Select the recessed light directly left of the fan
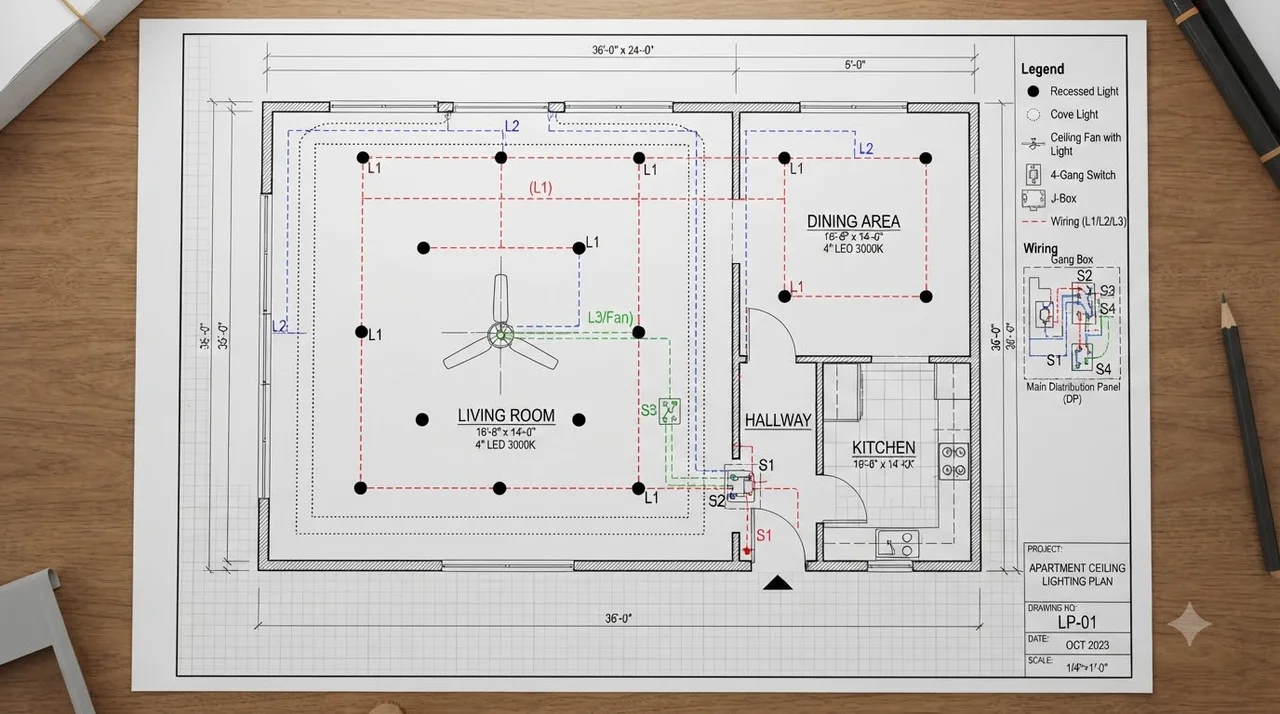Viewport: 1280px width, 714px height. tap(361, 331)
